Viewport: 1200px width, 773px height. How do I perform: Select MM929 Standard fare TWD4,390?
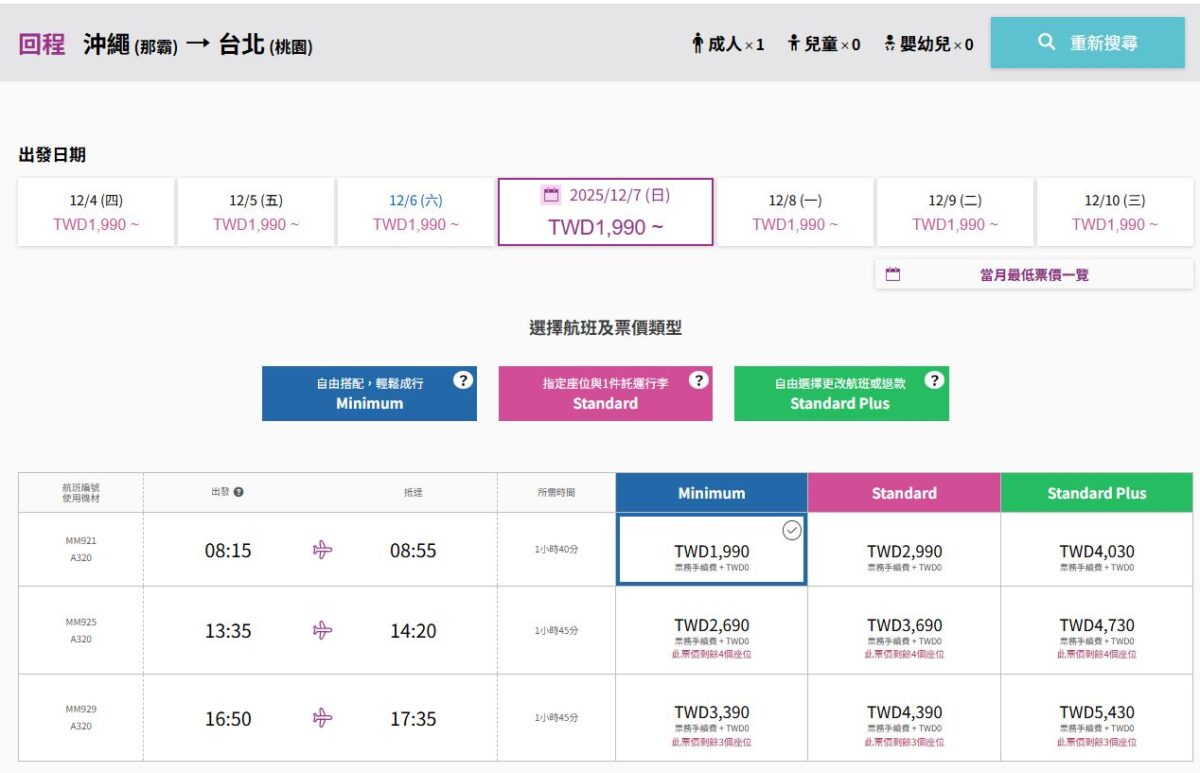click(904, 718)
